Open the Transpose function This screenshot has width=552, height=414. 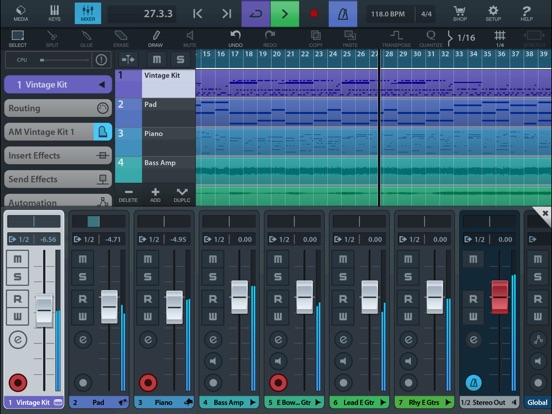pos(396,39)
